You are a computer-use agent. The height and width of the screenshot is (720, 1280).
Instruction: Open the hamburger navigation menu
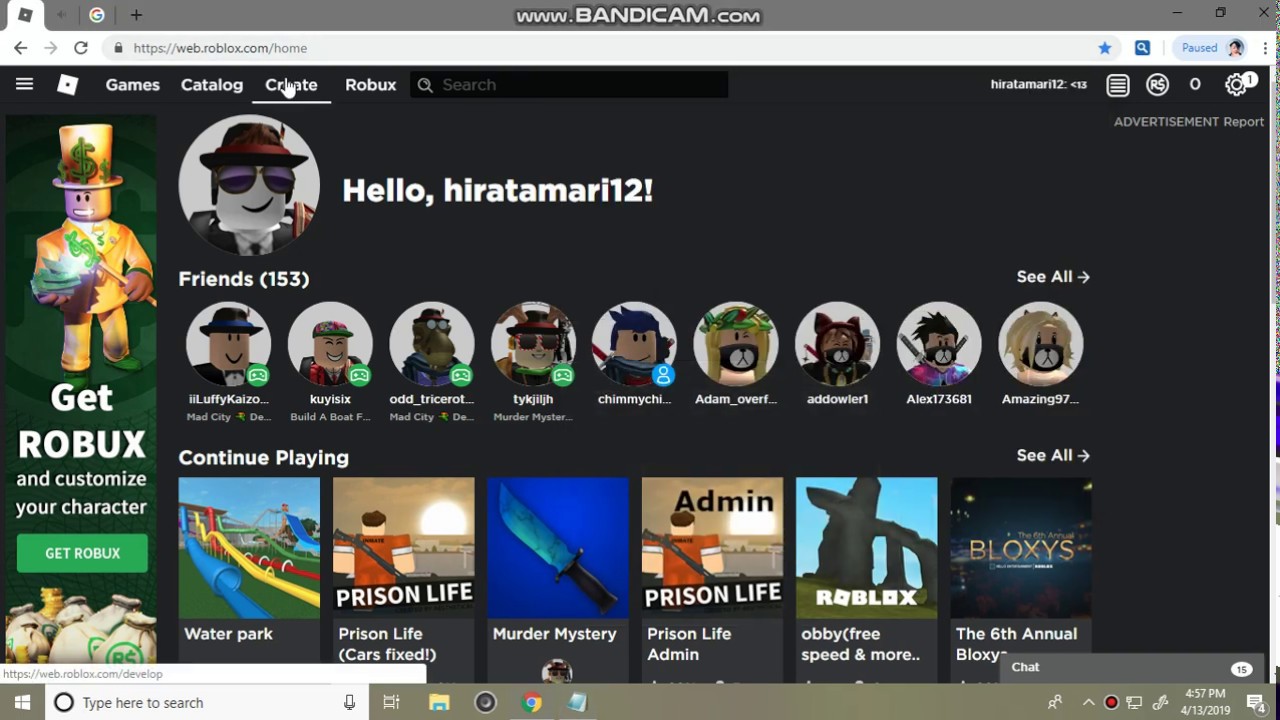pyautogui.click(x=24, y=84)
